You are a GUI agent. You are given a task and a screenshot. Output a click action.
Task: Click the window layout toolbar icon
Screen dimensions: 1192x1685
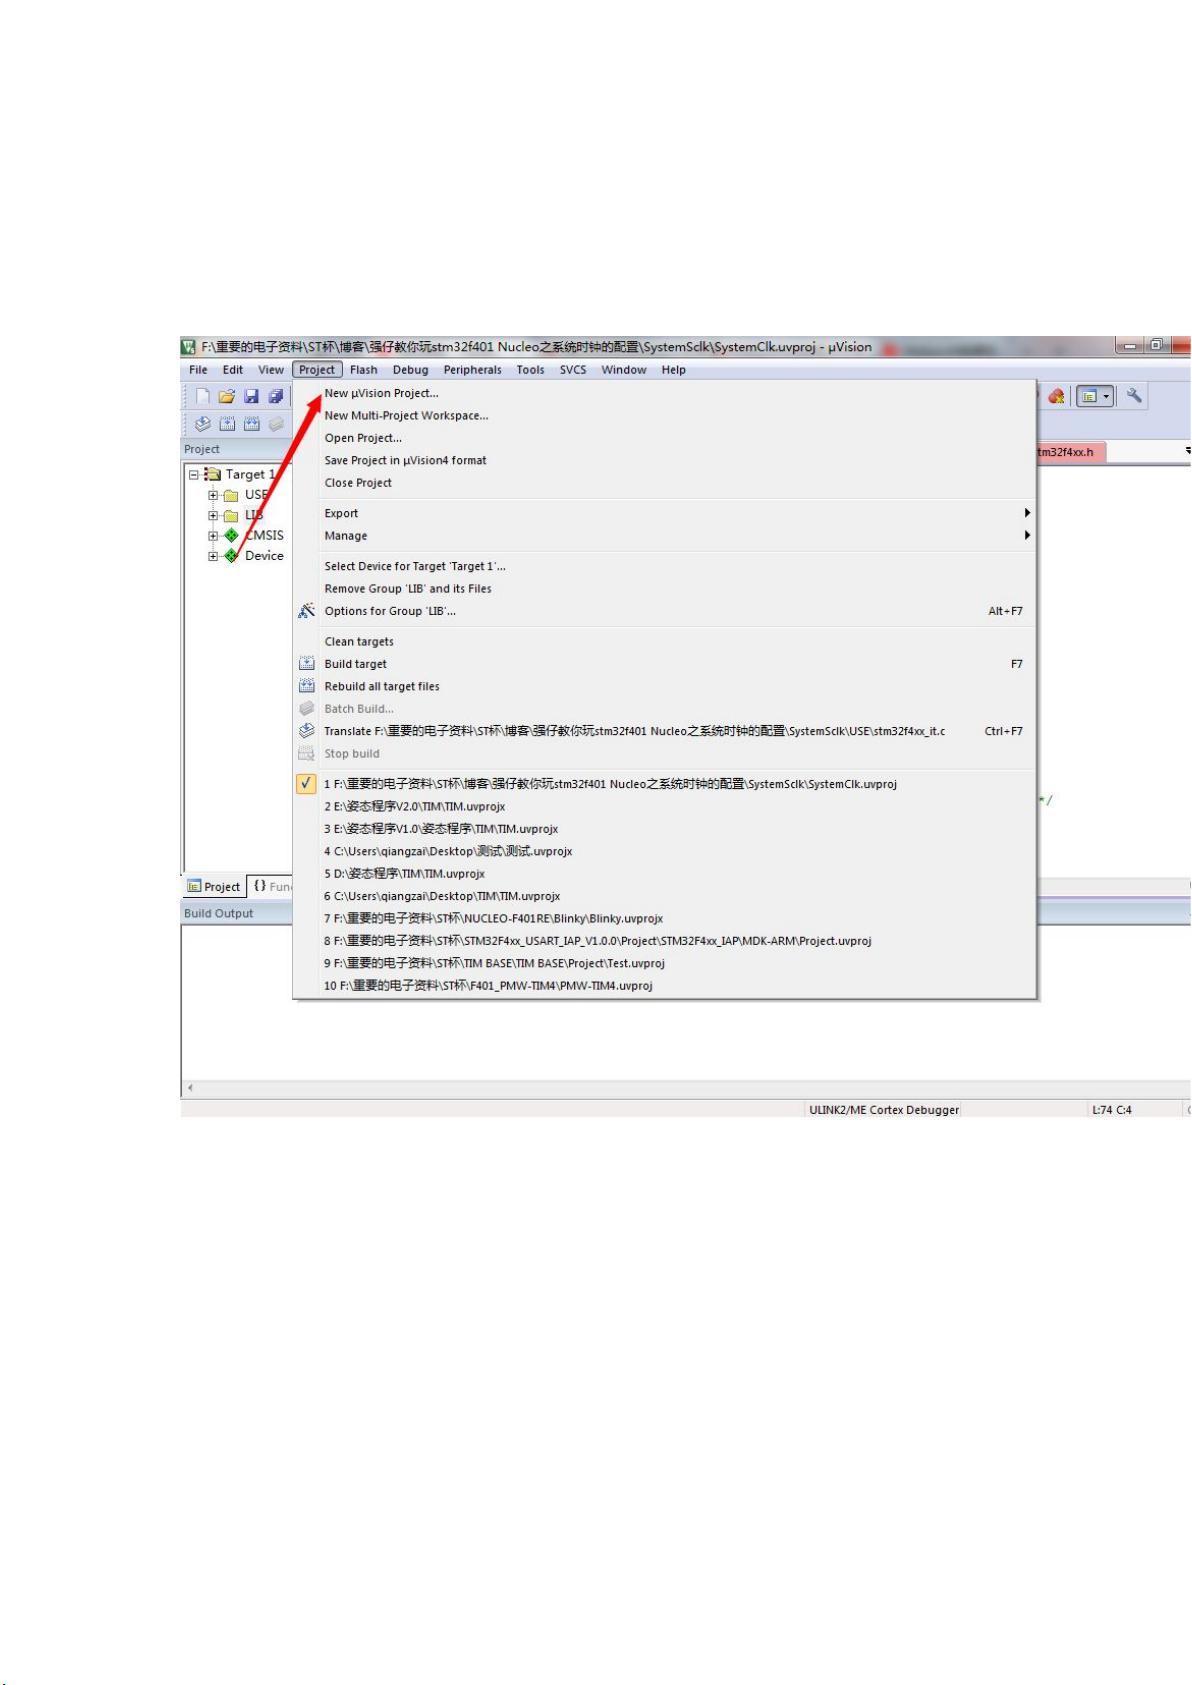point(1089,397)
